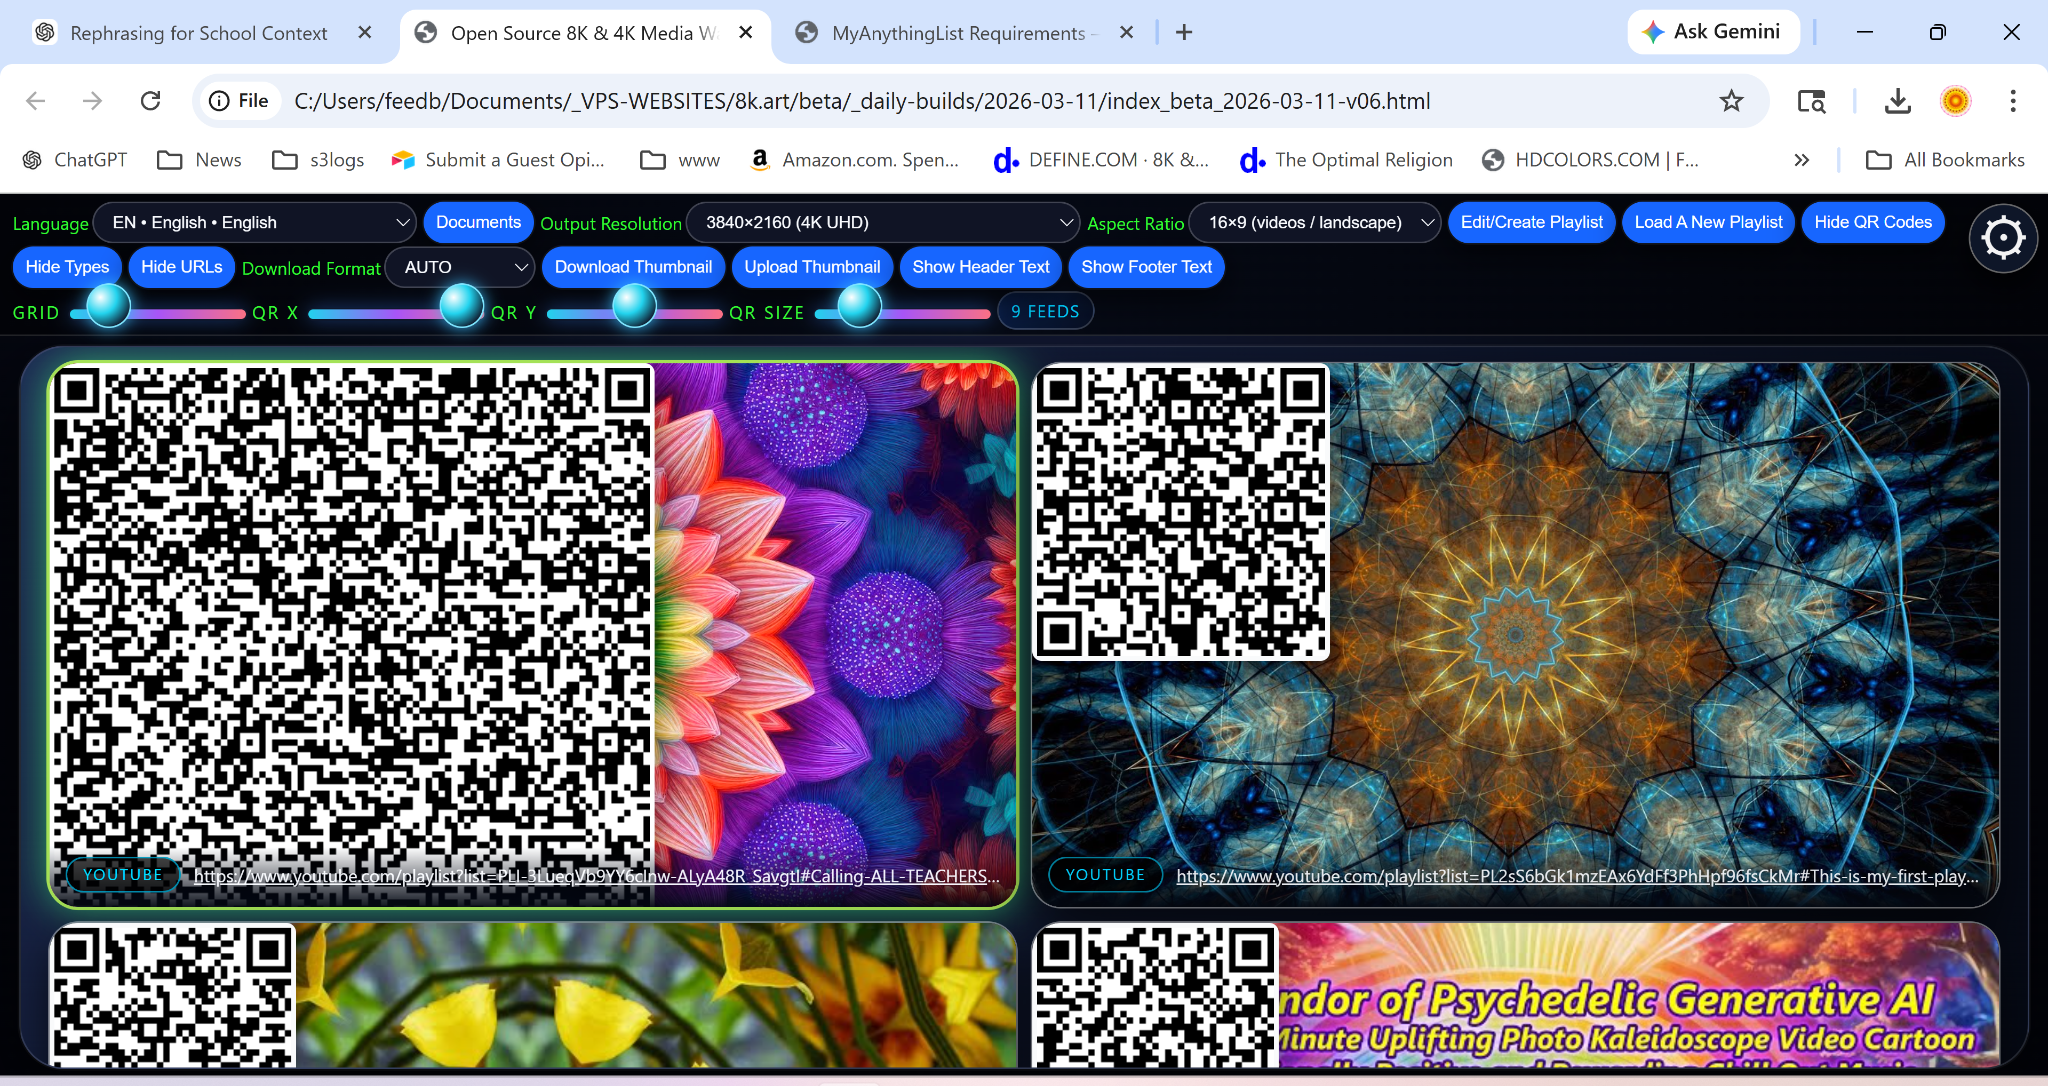Screen dimensions: 2048x1086
Task: Show more bookmarks via double-chevron icon
Action: click(1801, 160)
